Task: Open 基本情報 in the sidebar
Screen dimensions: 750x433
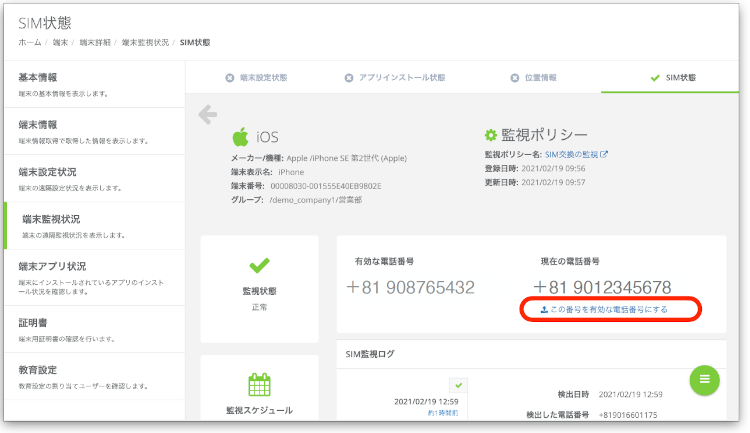Action: coord(94,84)
